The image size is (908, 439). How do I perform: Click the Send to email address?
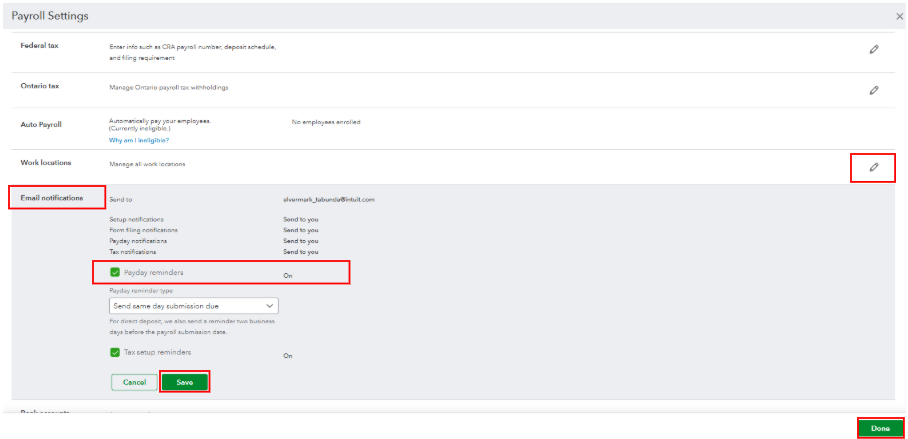click(329, 199)
